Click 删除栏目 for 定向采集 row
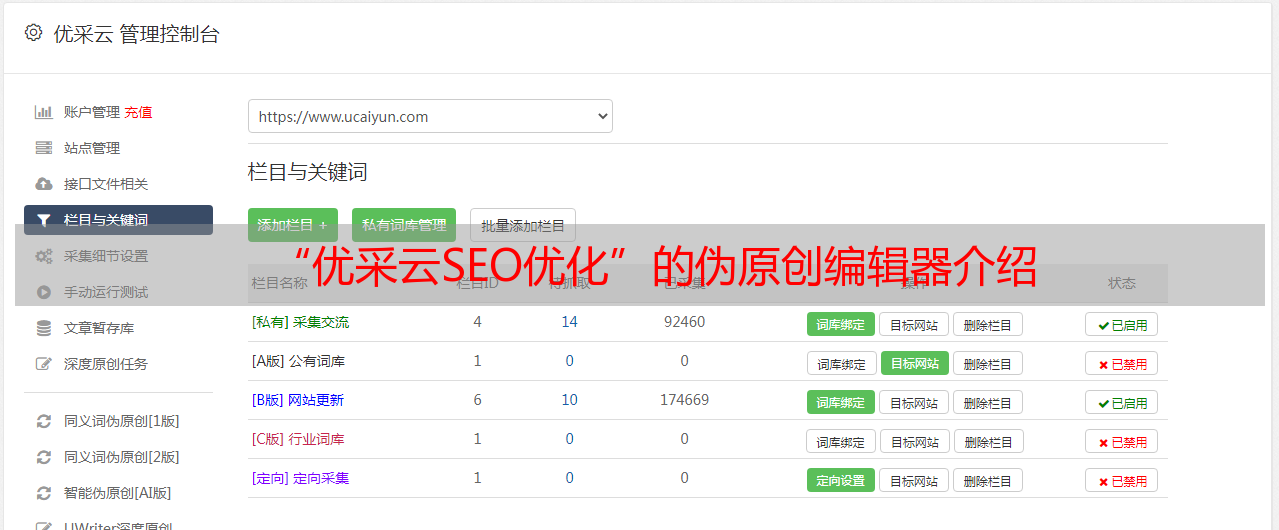This screenshot has width=1279, height=530. (988, 480)
